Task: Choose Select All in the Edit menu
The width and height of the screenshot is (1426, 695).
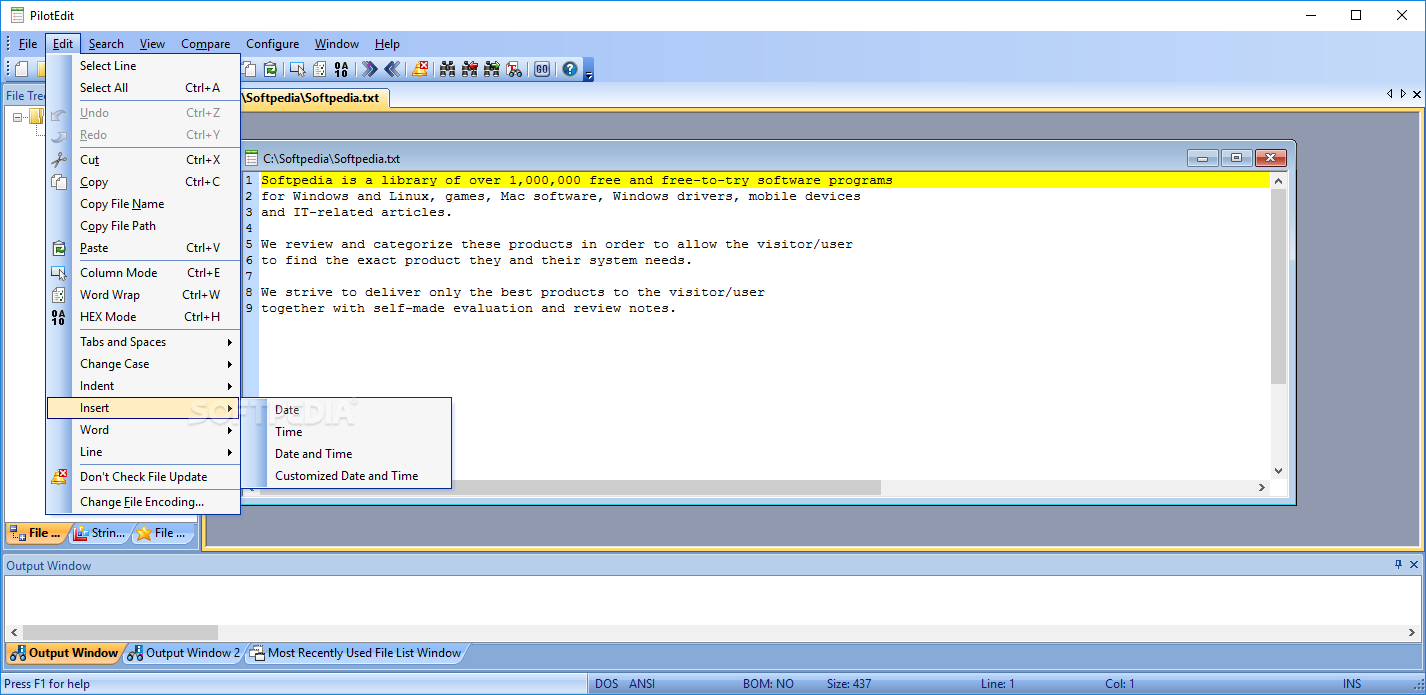Action: (x=143, y=88)
